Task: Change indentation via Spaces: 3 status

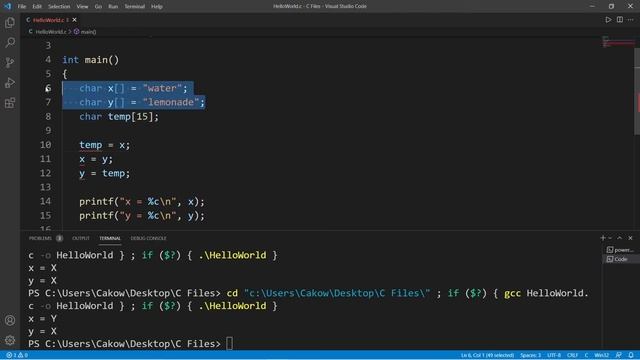Action: [530, 355]
